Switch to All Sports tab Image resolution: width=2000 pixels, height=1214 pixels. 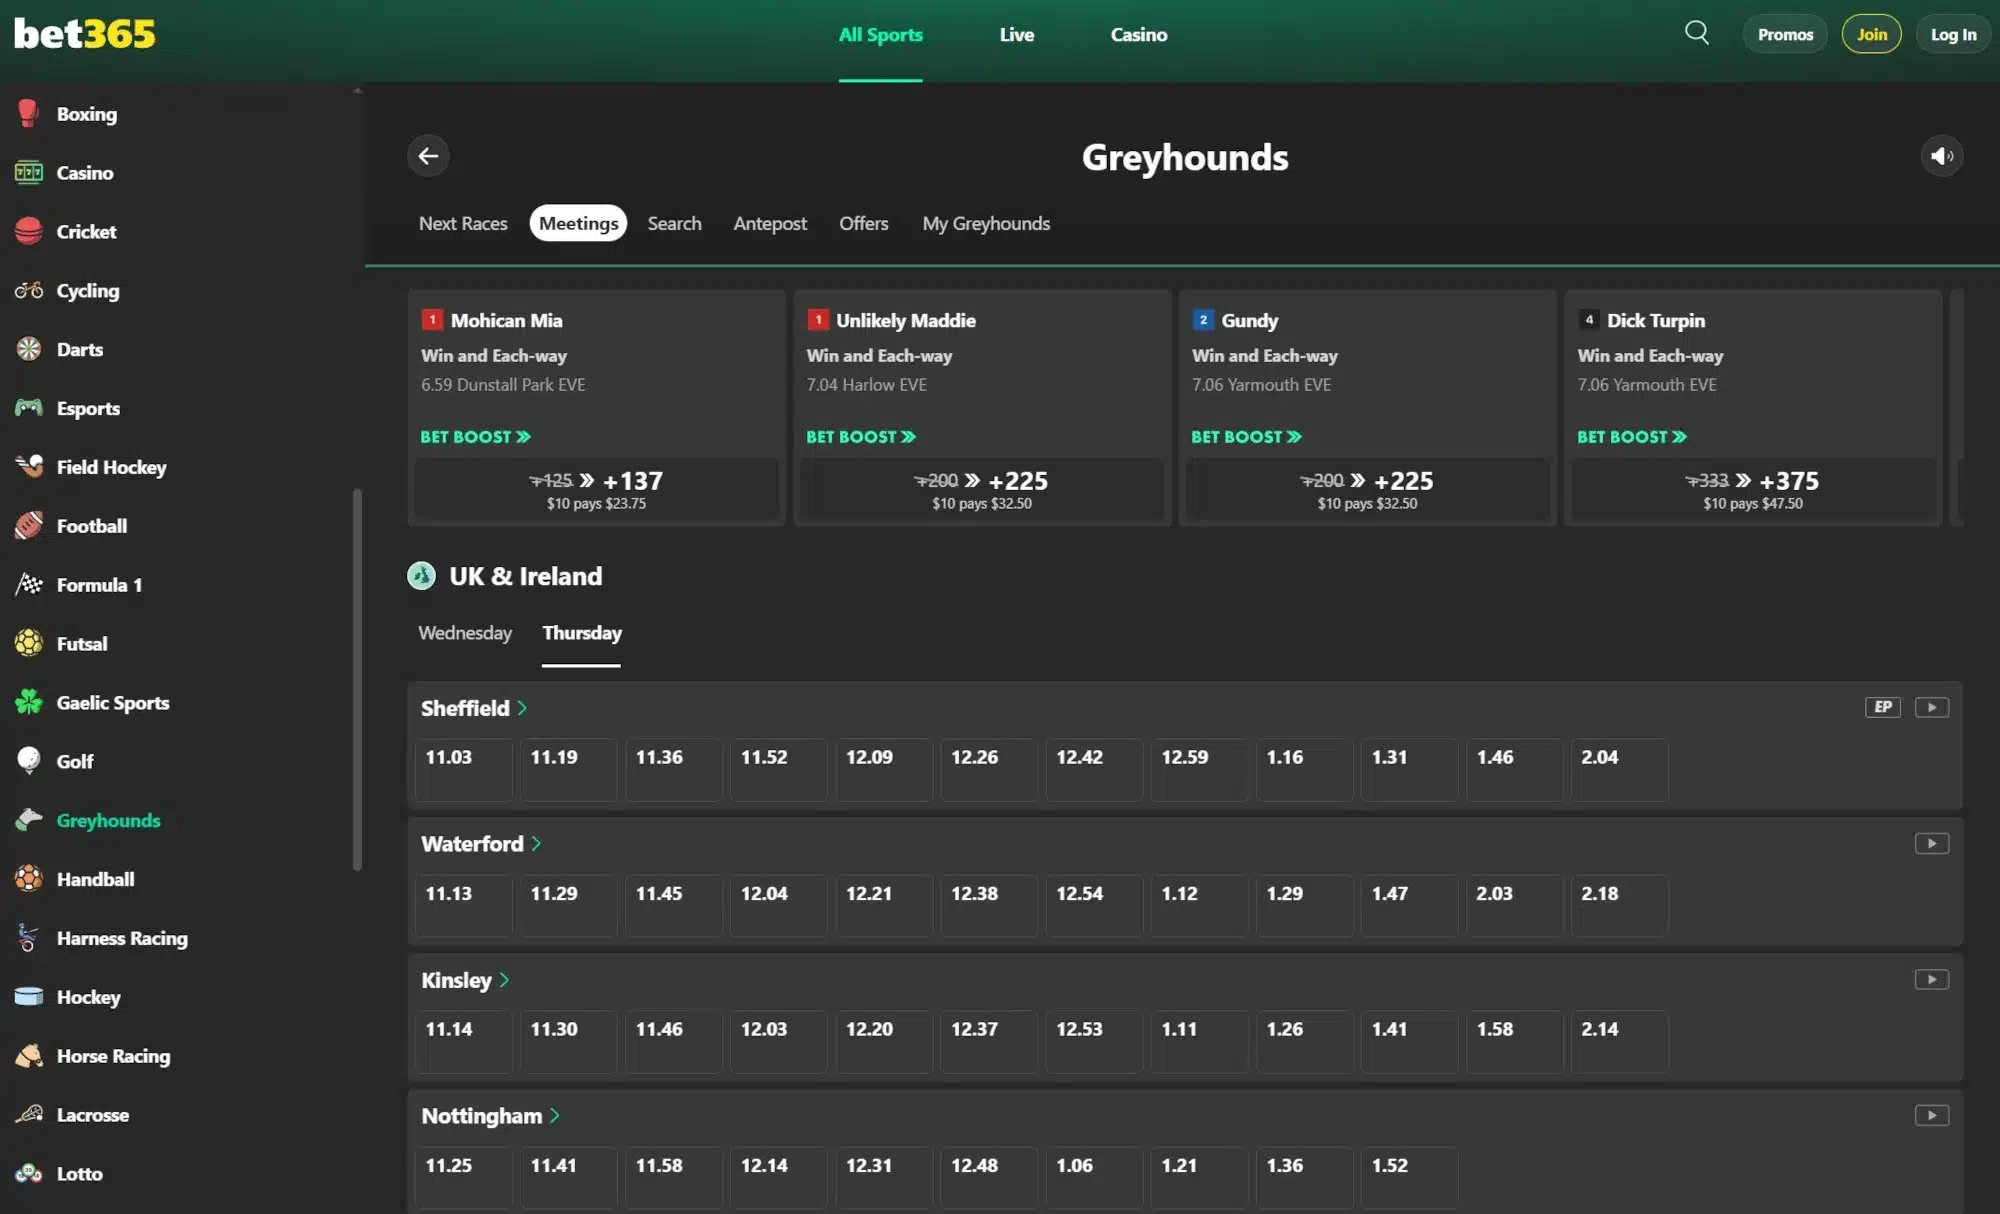880,35
